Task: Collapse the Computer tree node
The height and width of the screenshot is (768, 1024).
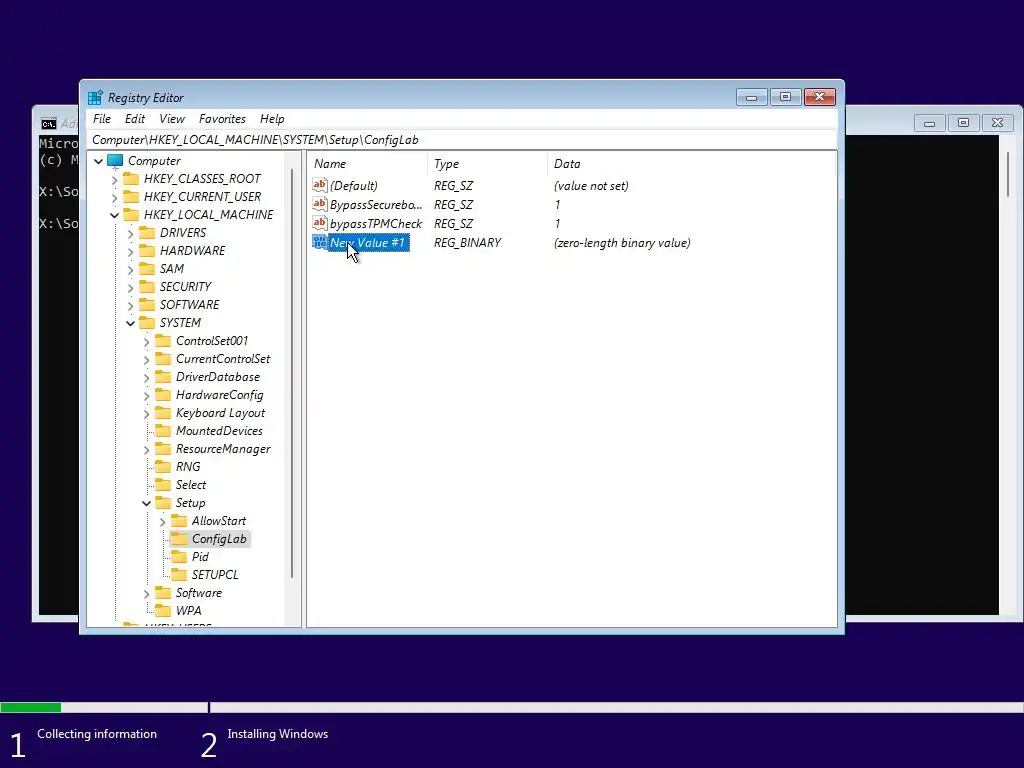Action: pyautogui.click(x=99, y=161)
